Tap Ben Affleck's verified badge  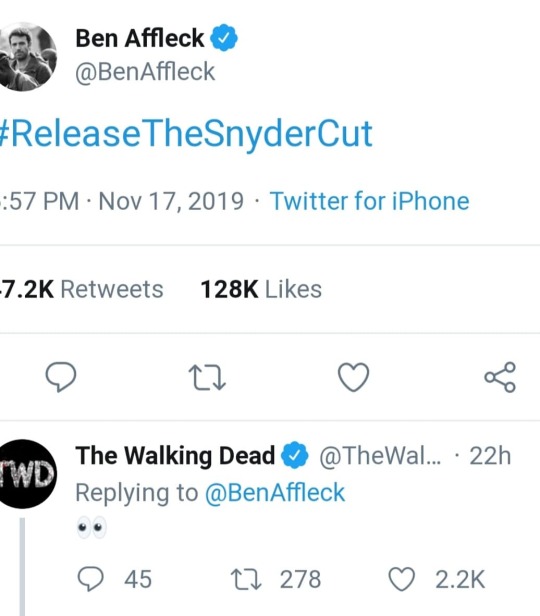click(223, 38)
